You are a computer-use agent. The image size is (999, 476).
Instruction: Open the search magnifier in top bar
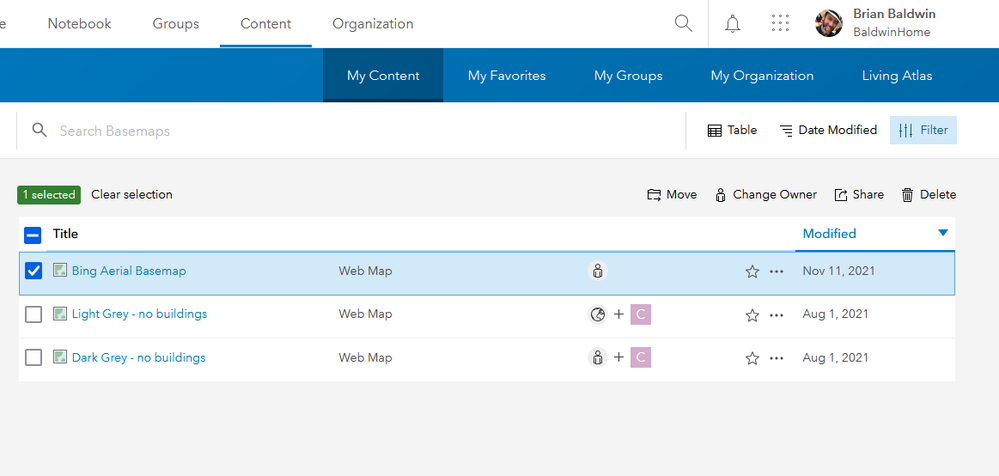(x=683, y=24)
